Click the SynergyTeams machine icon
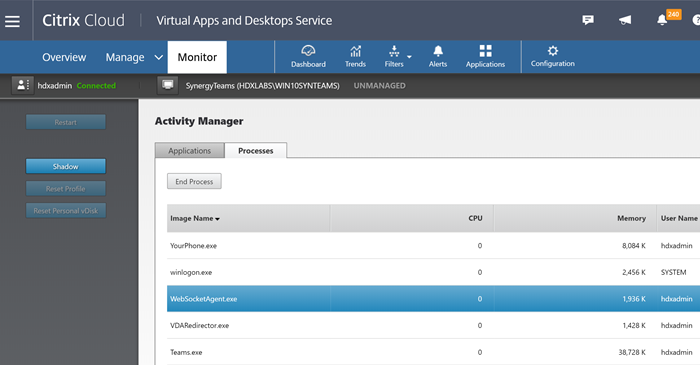 click(x=168, y=85)
